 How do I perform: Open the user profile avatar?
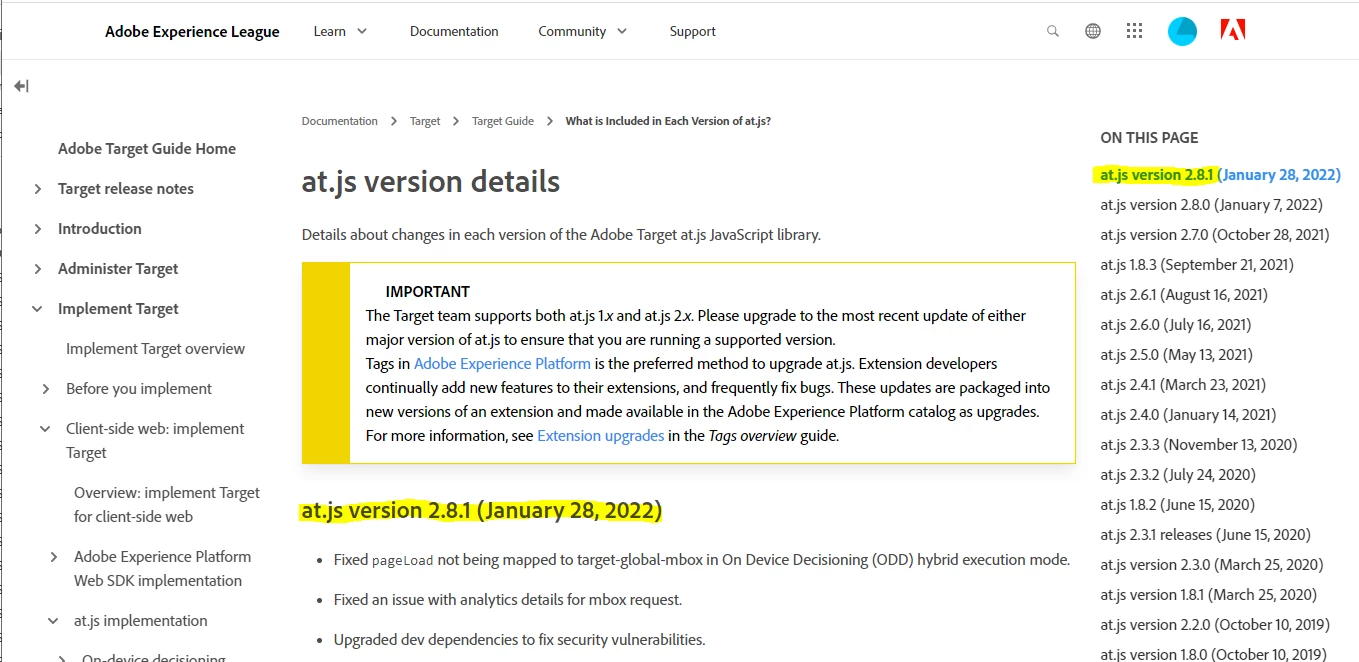[x=1182, y=31]
